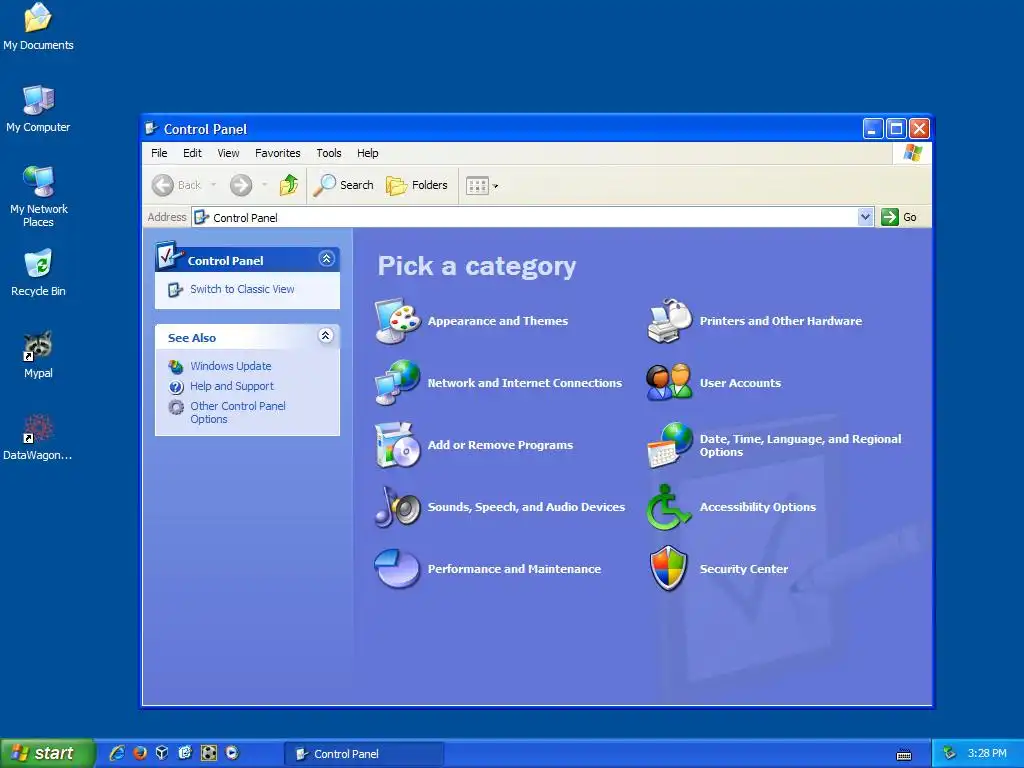Minimize the Control Panel window
Viewport: 1024px width, 768px height.
click(x=872, y=129)
